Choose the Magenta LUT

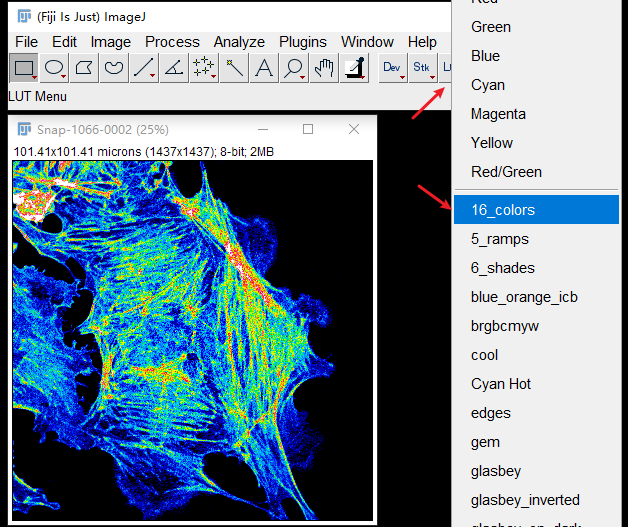click(x=536, y=114)
